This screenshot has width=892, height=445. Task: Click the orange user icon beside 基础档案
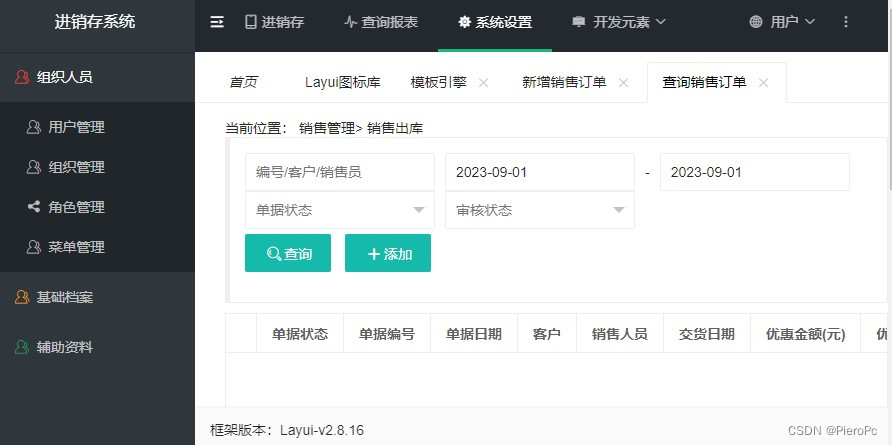22,297
